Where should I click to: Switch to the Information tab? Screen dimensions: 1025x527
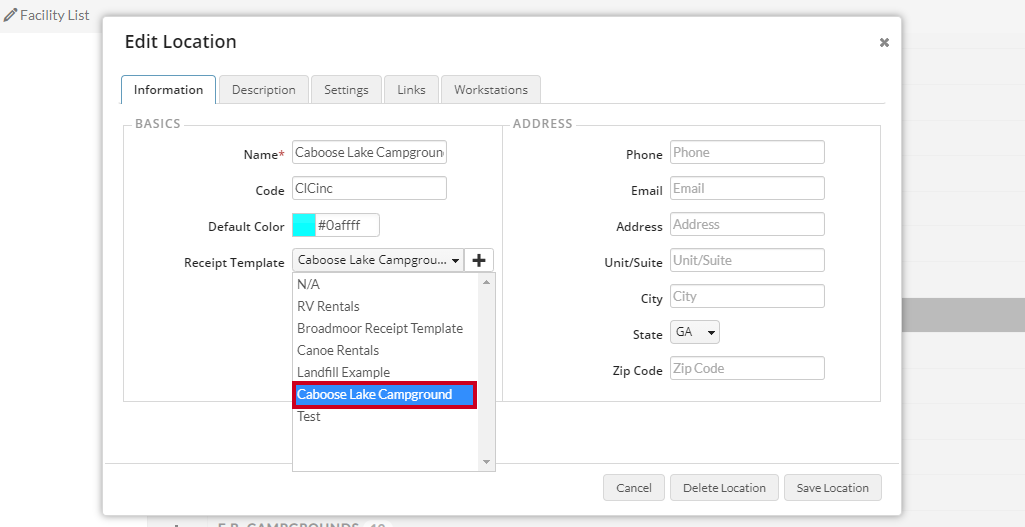[x=168, y=90]
